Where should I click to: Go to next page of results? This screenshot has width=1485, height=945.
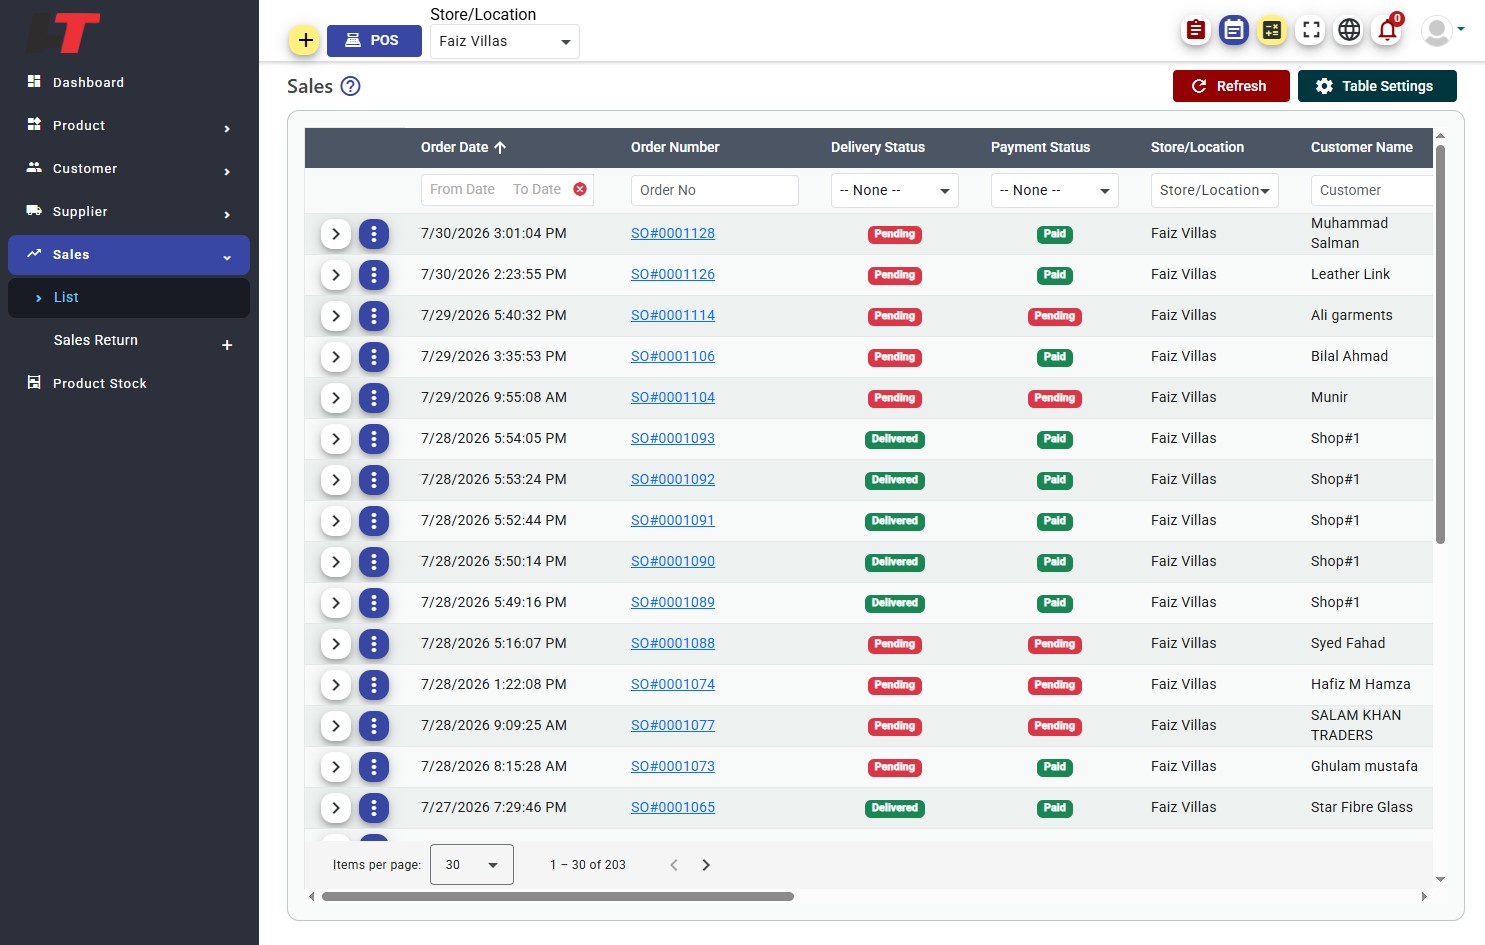(706, 865)
